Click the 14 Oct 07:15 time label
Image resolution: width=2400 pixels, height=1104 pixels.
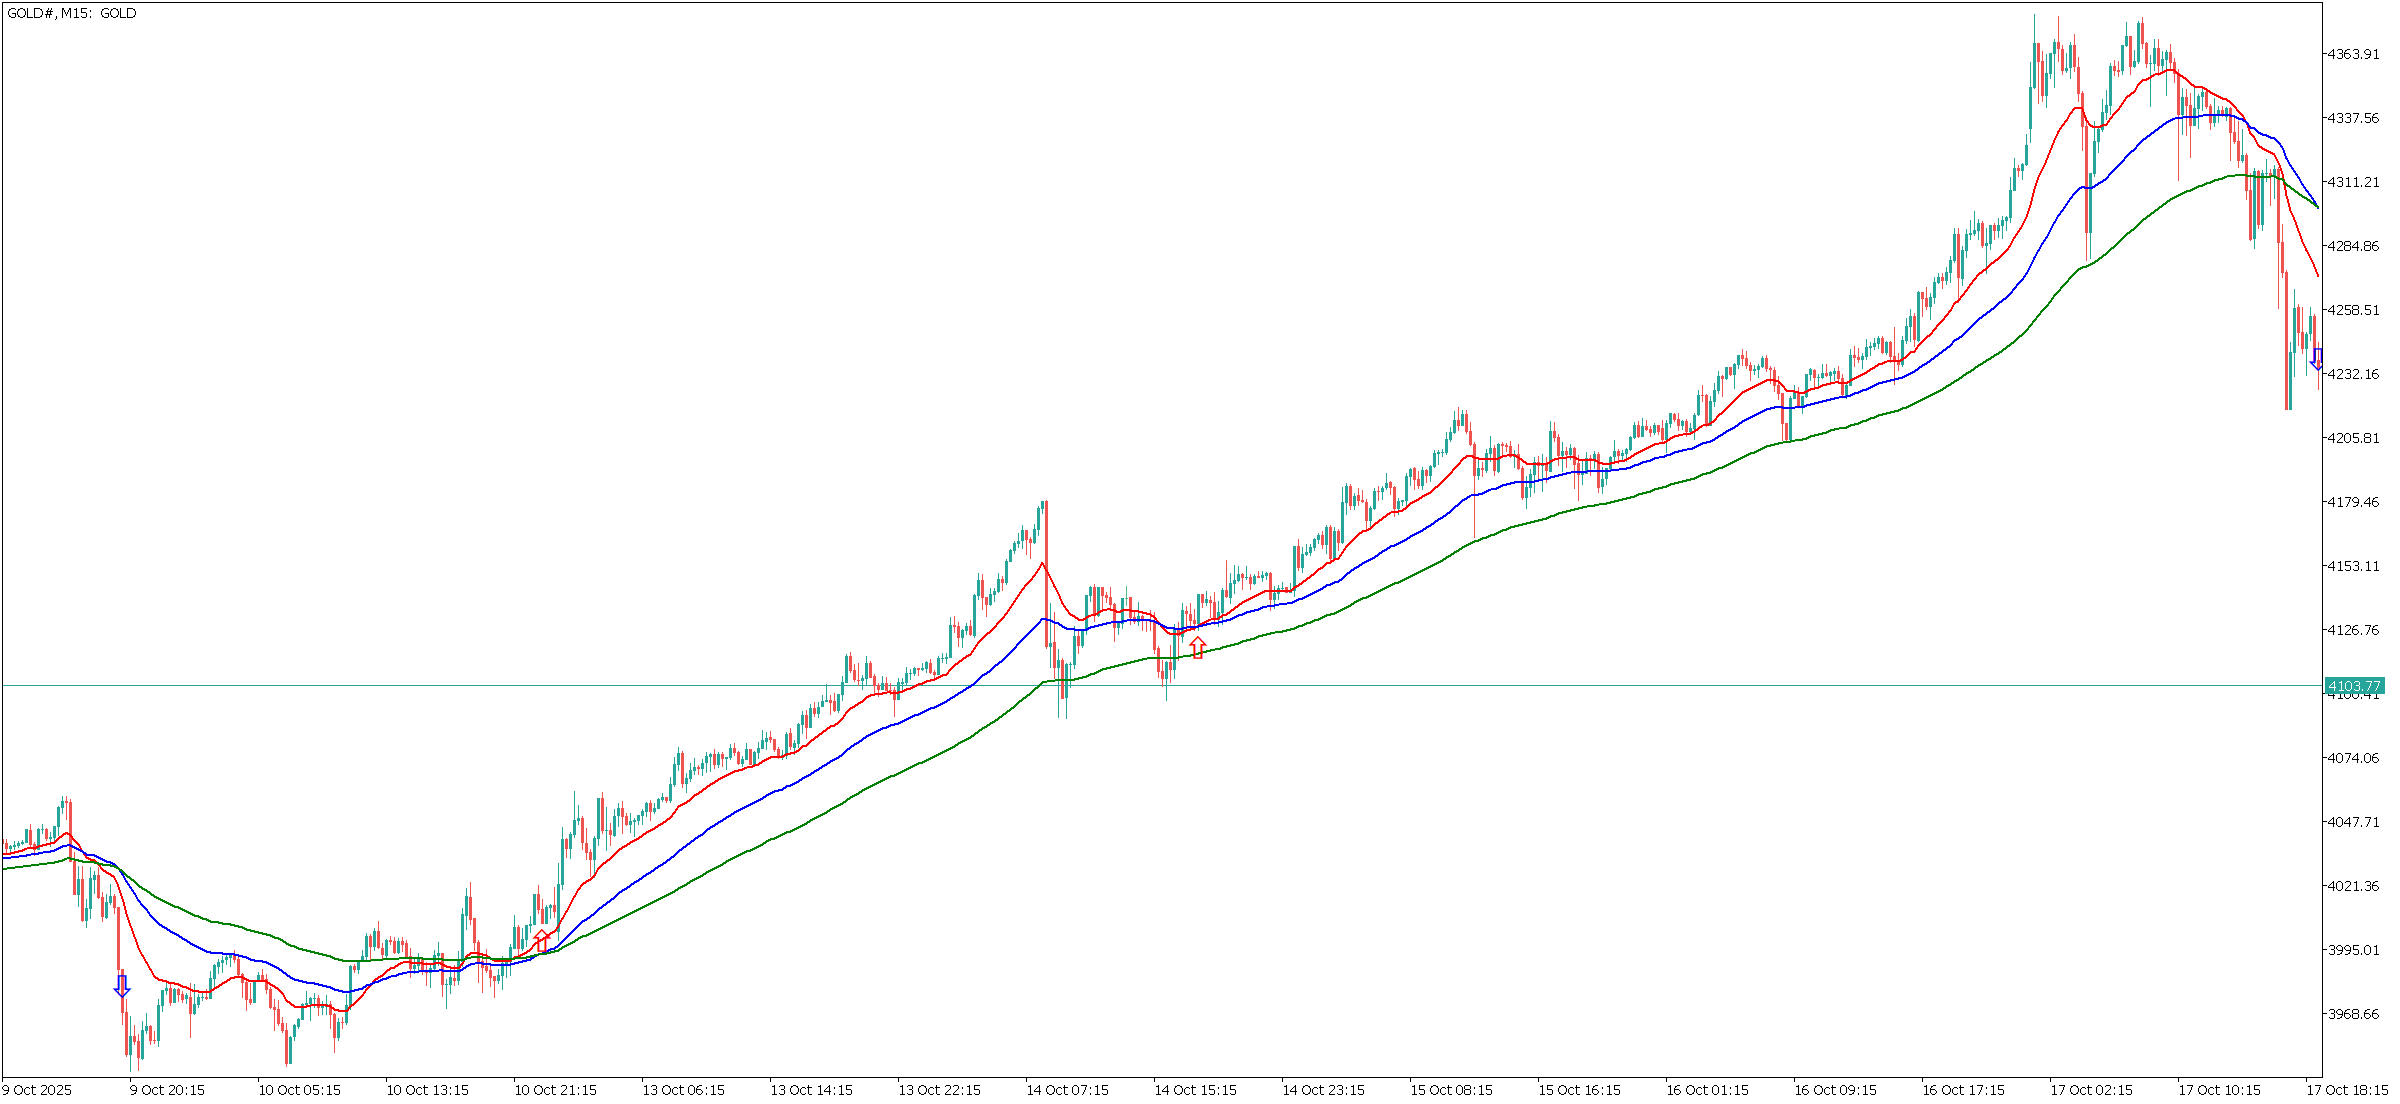tap(1067, 1090)
